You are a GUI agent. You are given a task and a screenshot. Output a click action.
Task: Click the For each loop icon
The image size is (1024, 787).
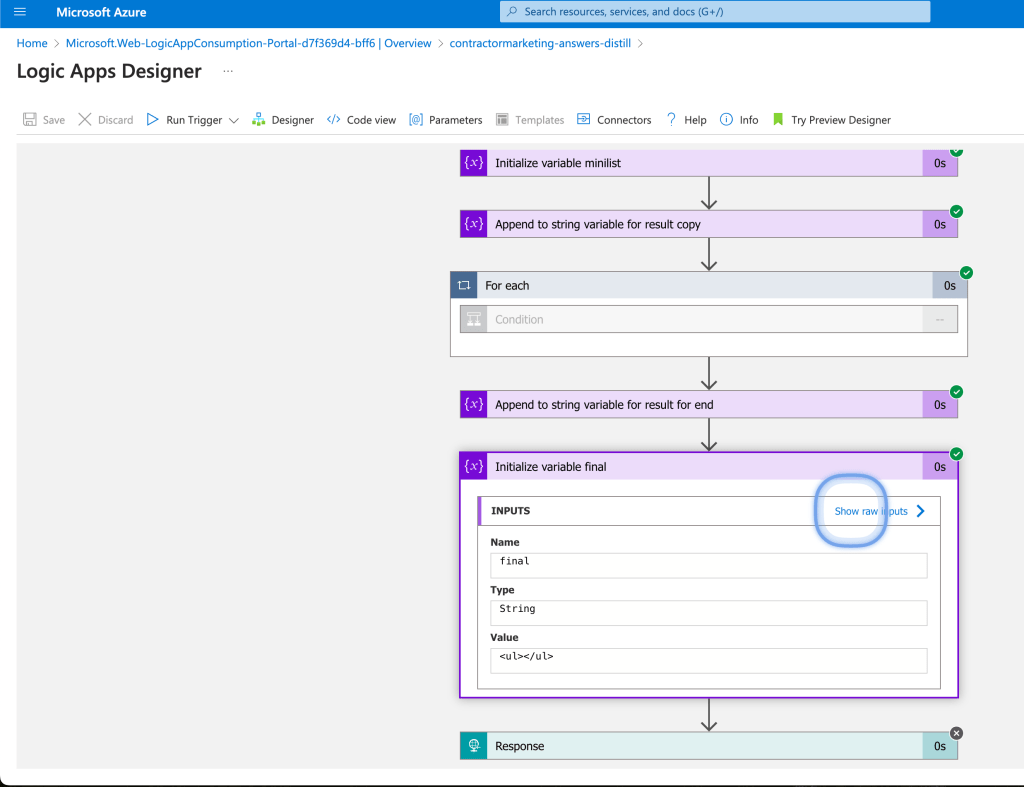[x=464, y=285]
